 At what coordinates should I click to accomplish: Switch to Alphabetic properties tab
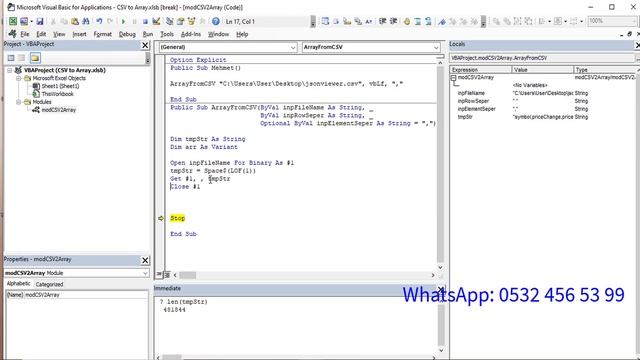point(18,284)
